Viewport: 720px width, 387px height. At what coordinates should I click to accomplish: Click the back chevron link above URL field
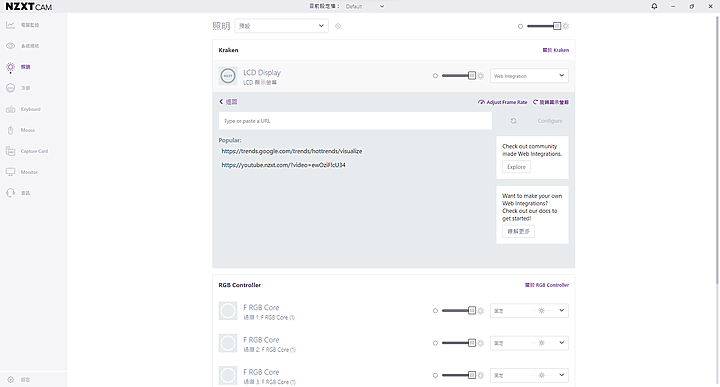[x=228, y=102]
